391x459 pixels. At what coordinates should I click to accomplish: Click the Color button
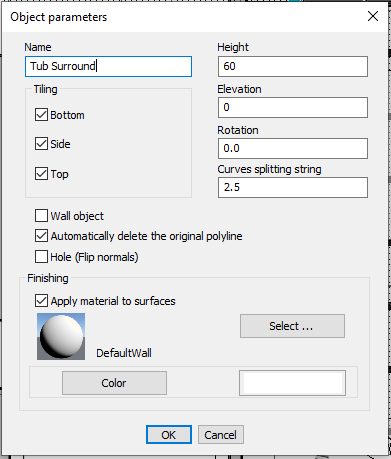pos(114,383)
